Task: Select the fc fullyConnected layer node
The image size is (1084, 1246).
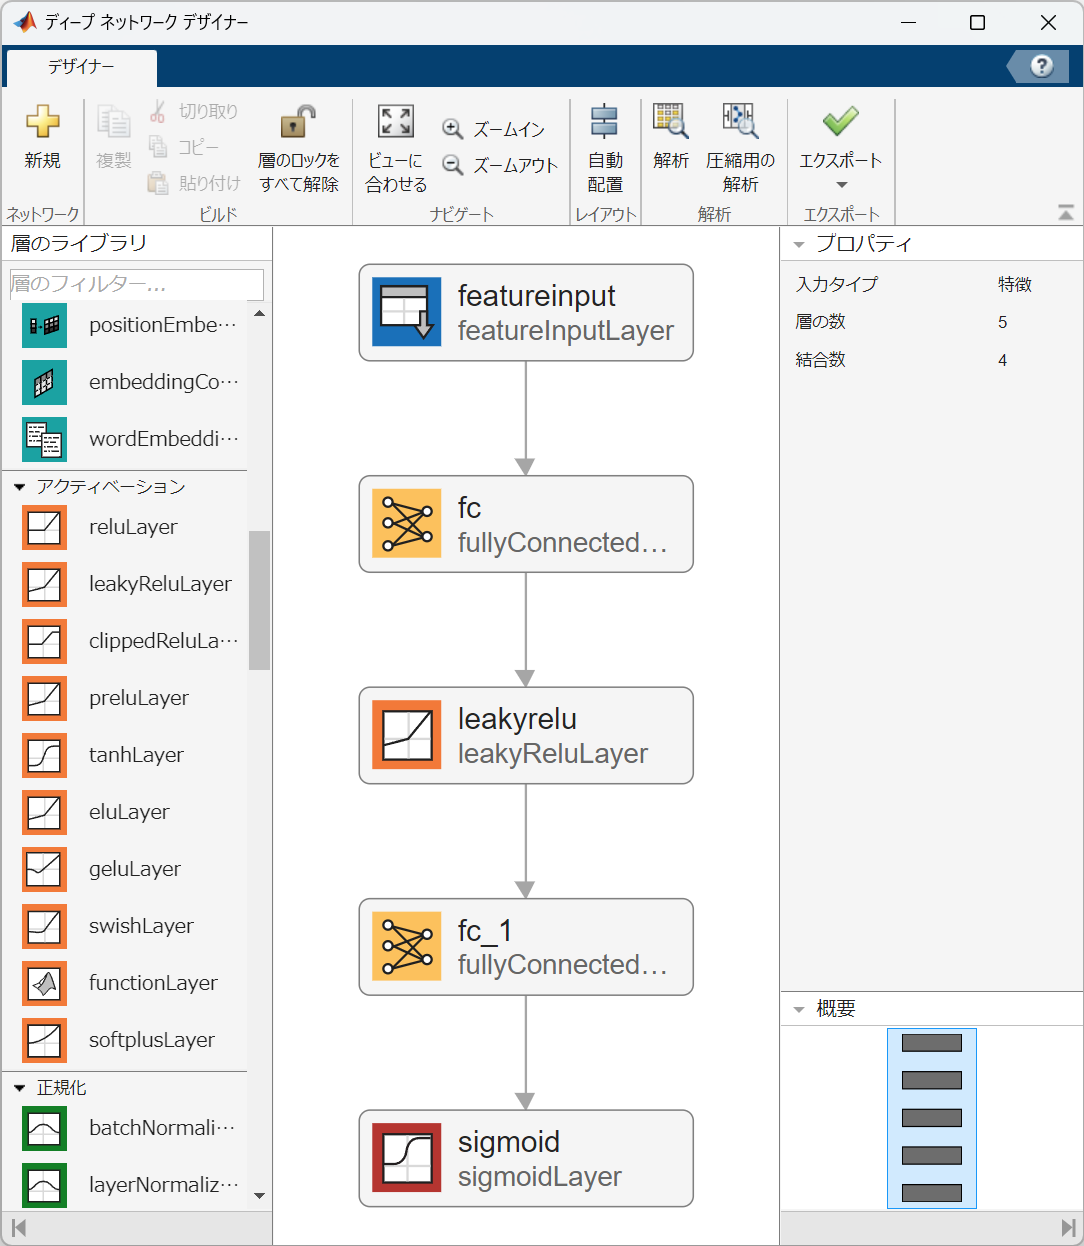Action: tap(526, 524)
